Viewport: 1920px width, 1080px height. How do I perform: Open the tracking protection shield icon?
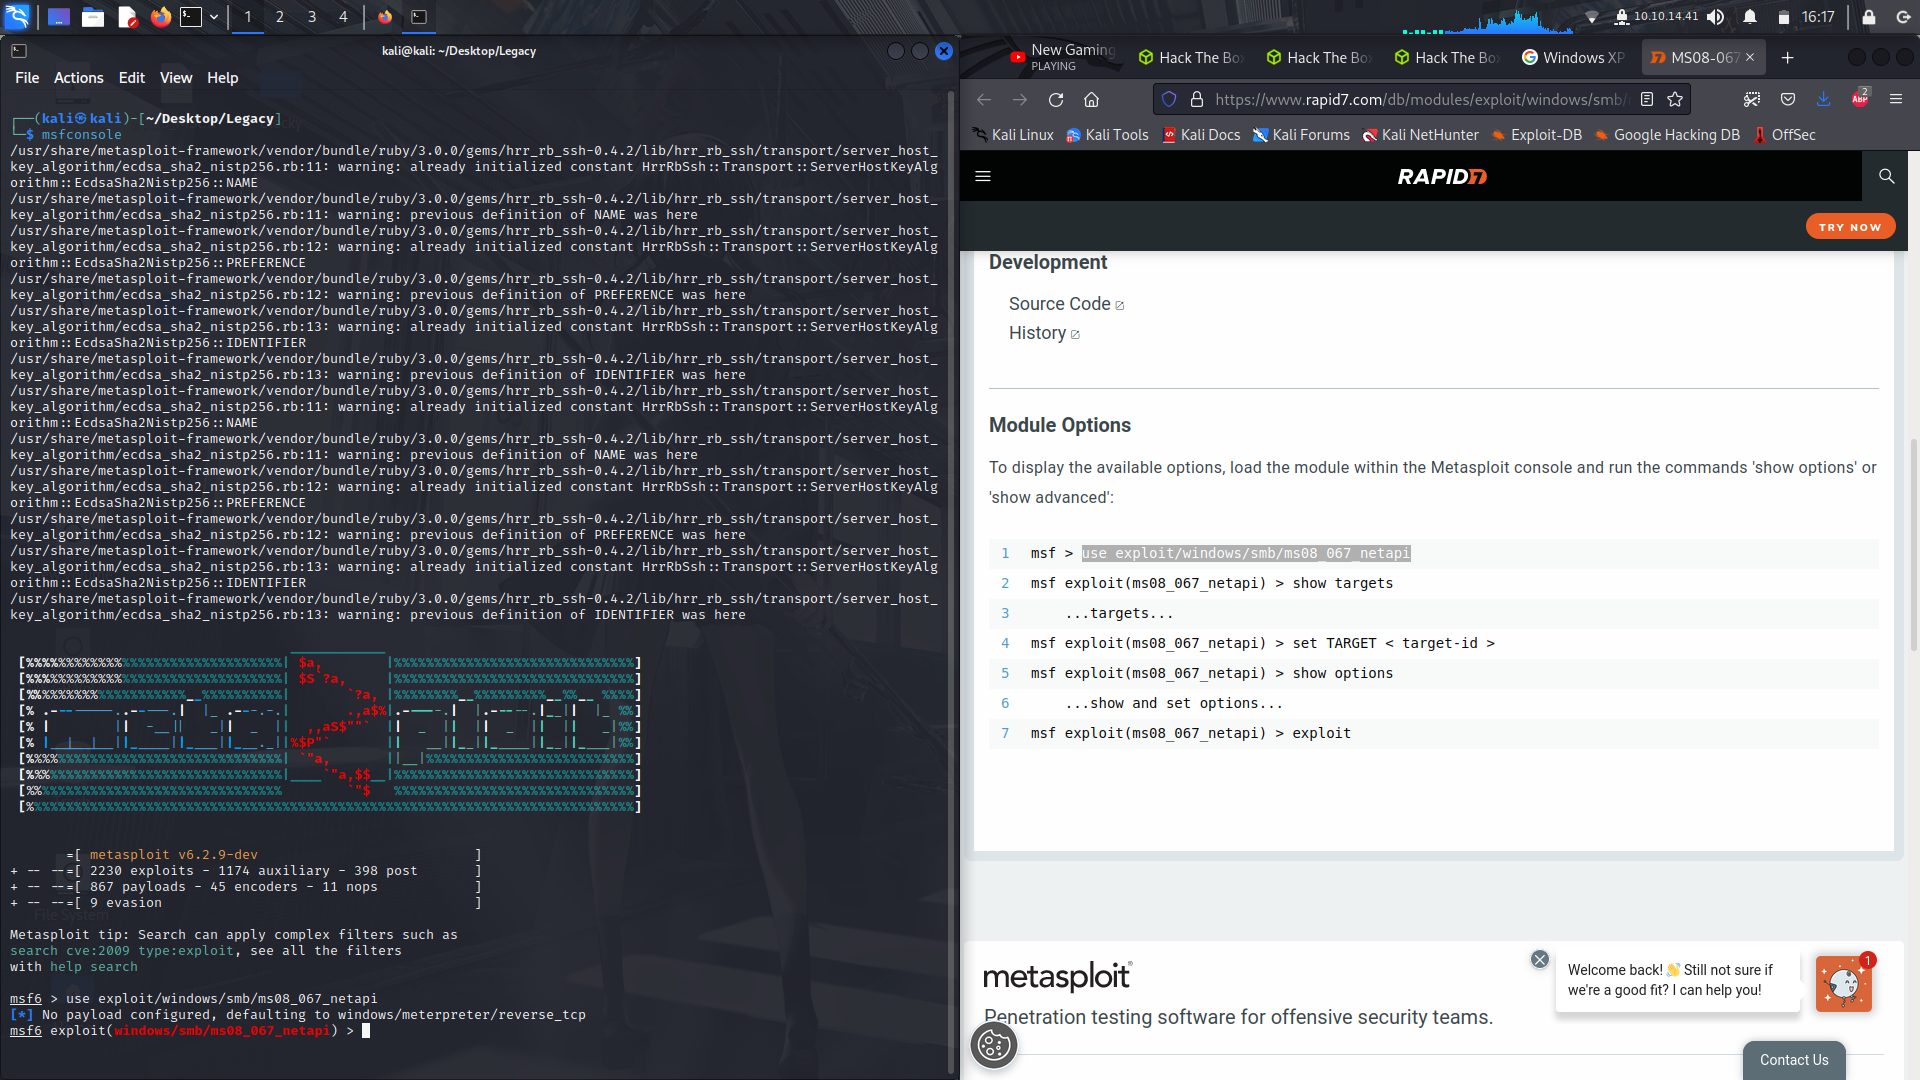click(1169, 99)
